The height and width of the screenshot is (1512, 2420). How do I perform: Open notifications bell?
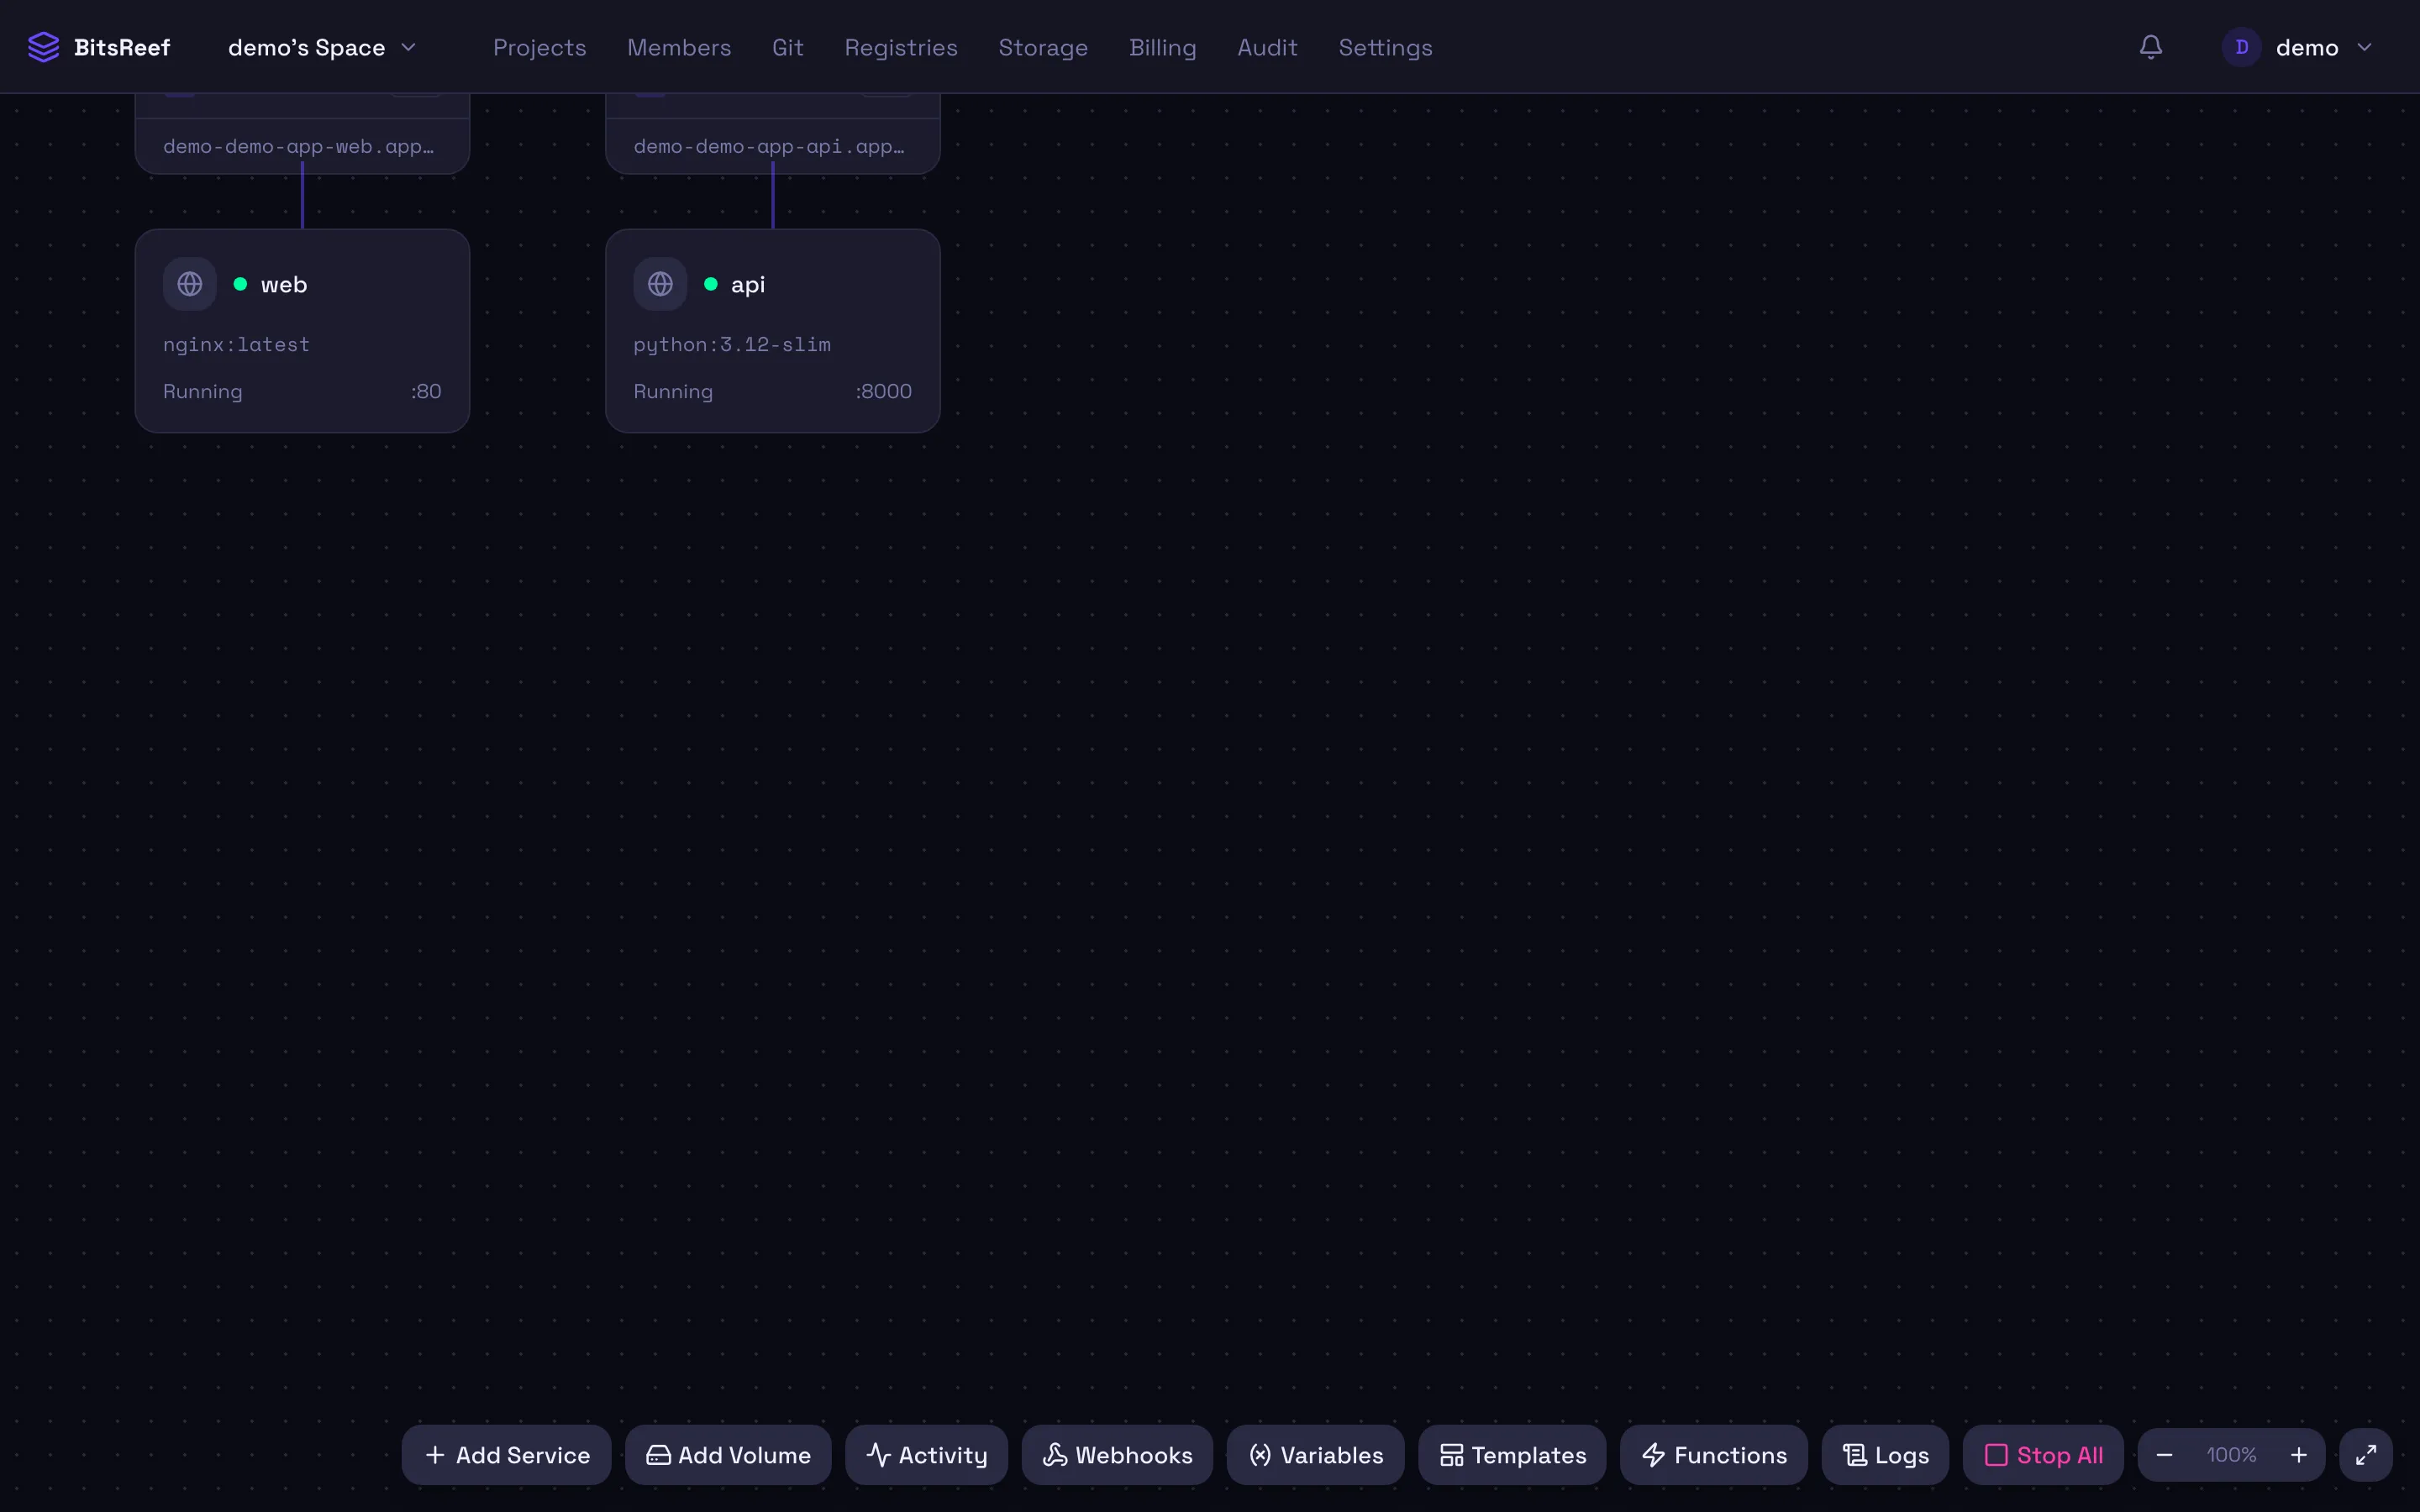tap(2151, 47)
